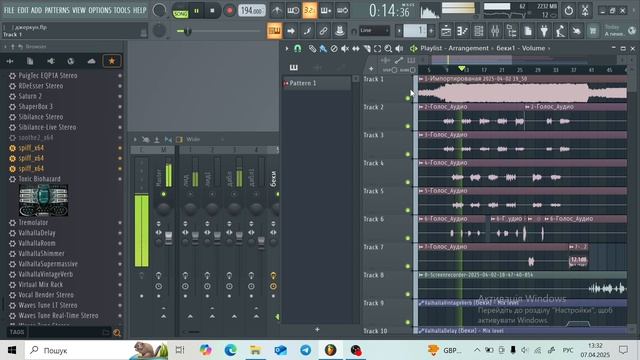The image size is (640, 360).
Task: Open the Playlist view icon in the toolbar
Action: [446, 31]
